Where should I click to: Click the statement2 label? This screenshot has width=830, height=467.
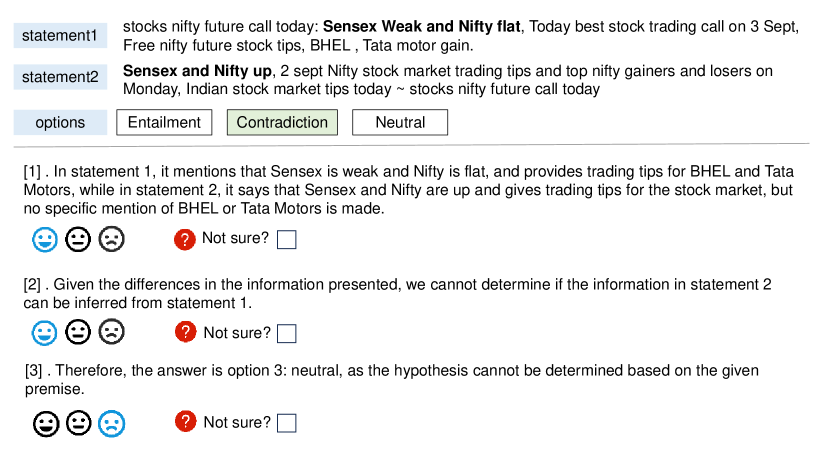60,77
